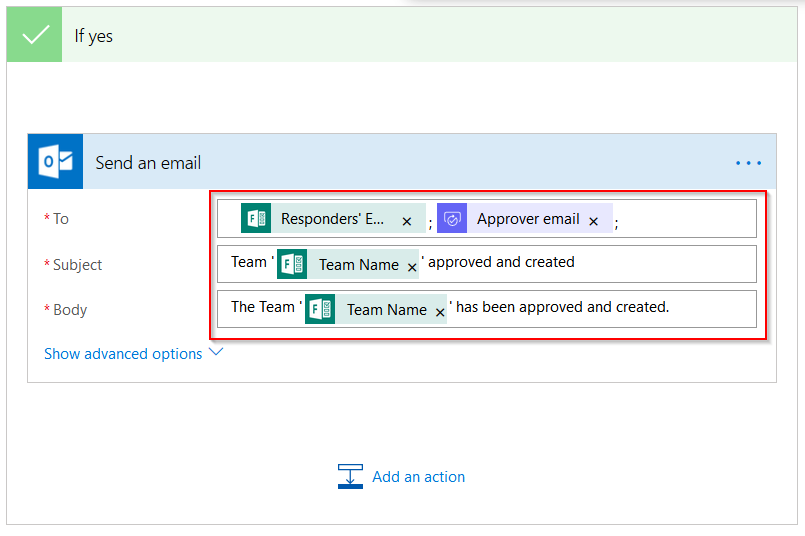Click the chevron next to Show advanced options
The height and width of the screenshot is (536, 805).
tap(216, 352)
